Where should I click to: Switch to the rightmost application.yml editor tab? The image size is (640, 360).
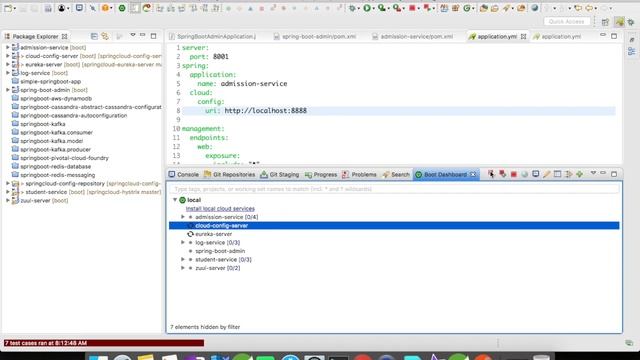click(557, 36)
